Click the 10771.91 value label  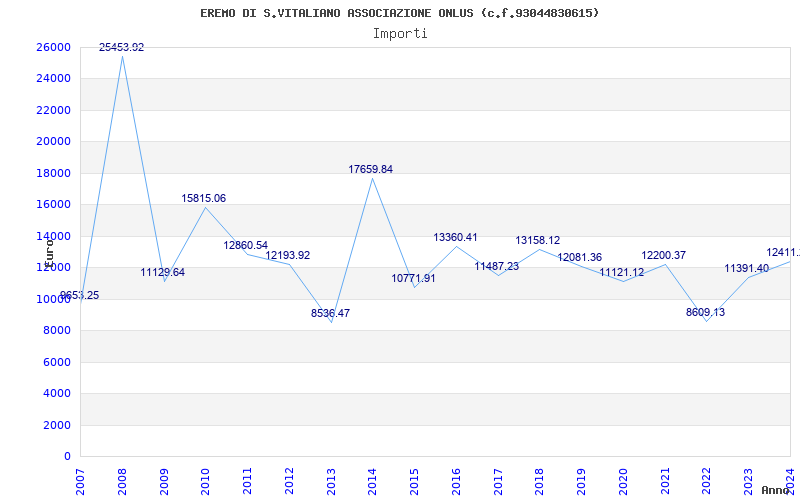tap(413, 279)
